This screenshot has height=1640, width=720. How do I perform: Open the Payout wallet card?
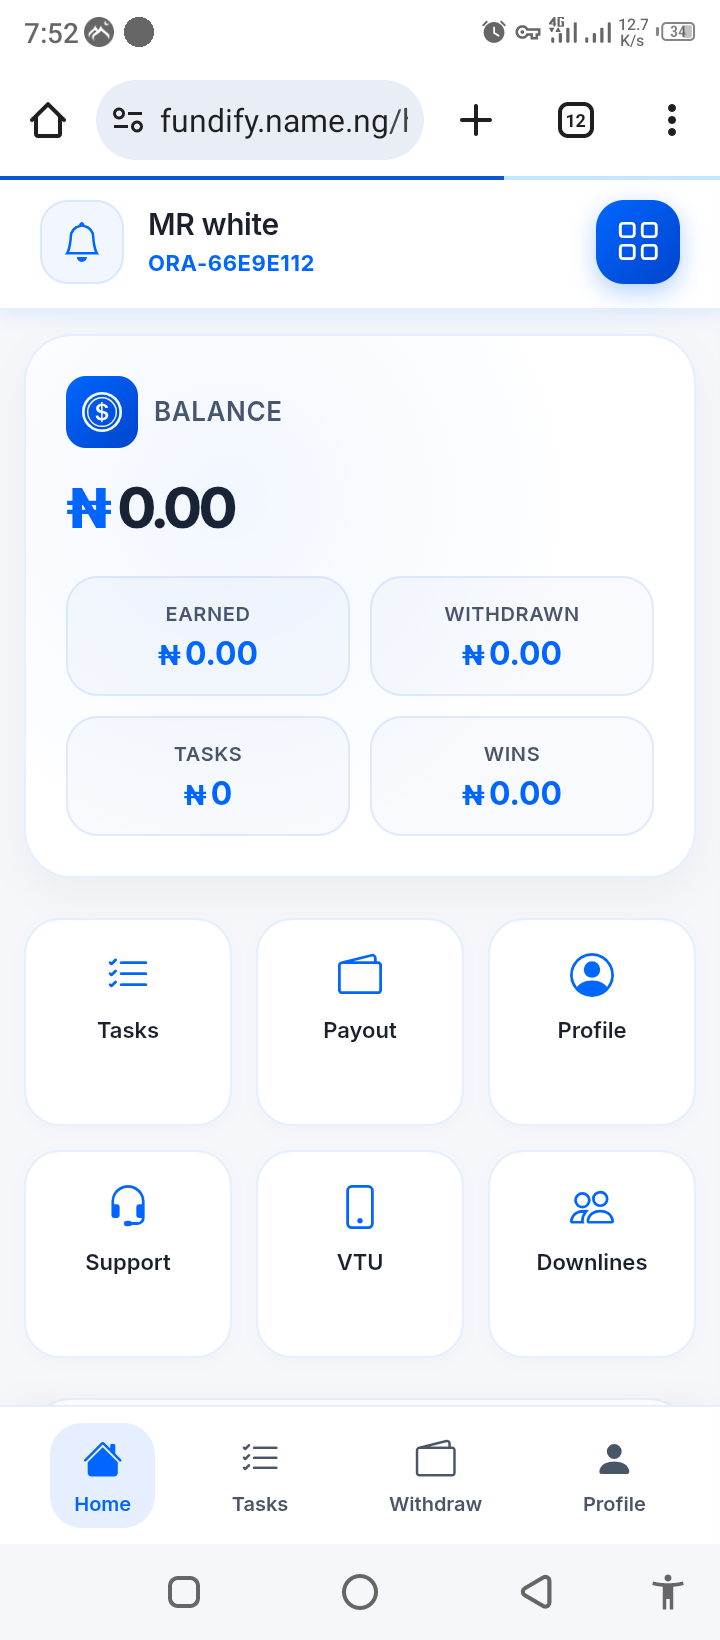coord(360,1021)
